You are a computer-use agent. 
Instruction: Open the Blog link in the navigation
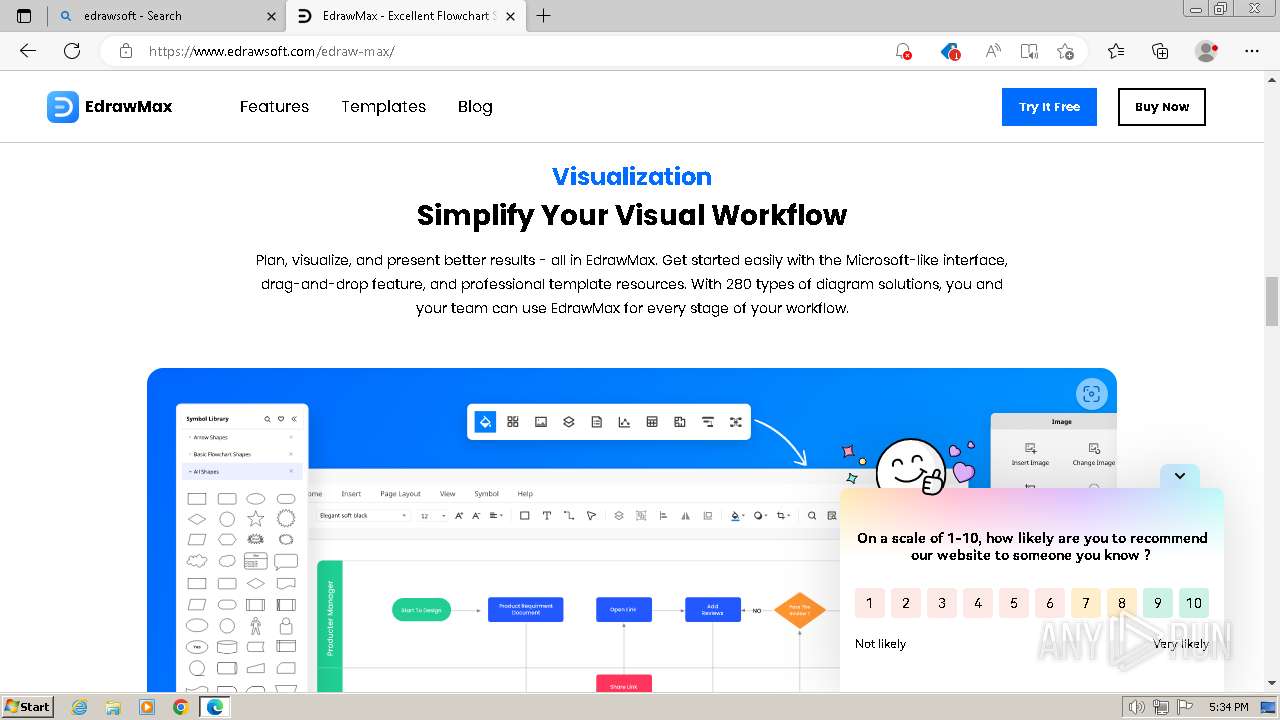(x=475, y=107)
